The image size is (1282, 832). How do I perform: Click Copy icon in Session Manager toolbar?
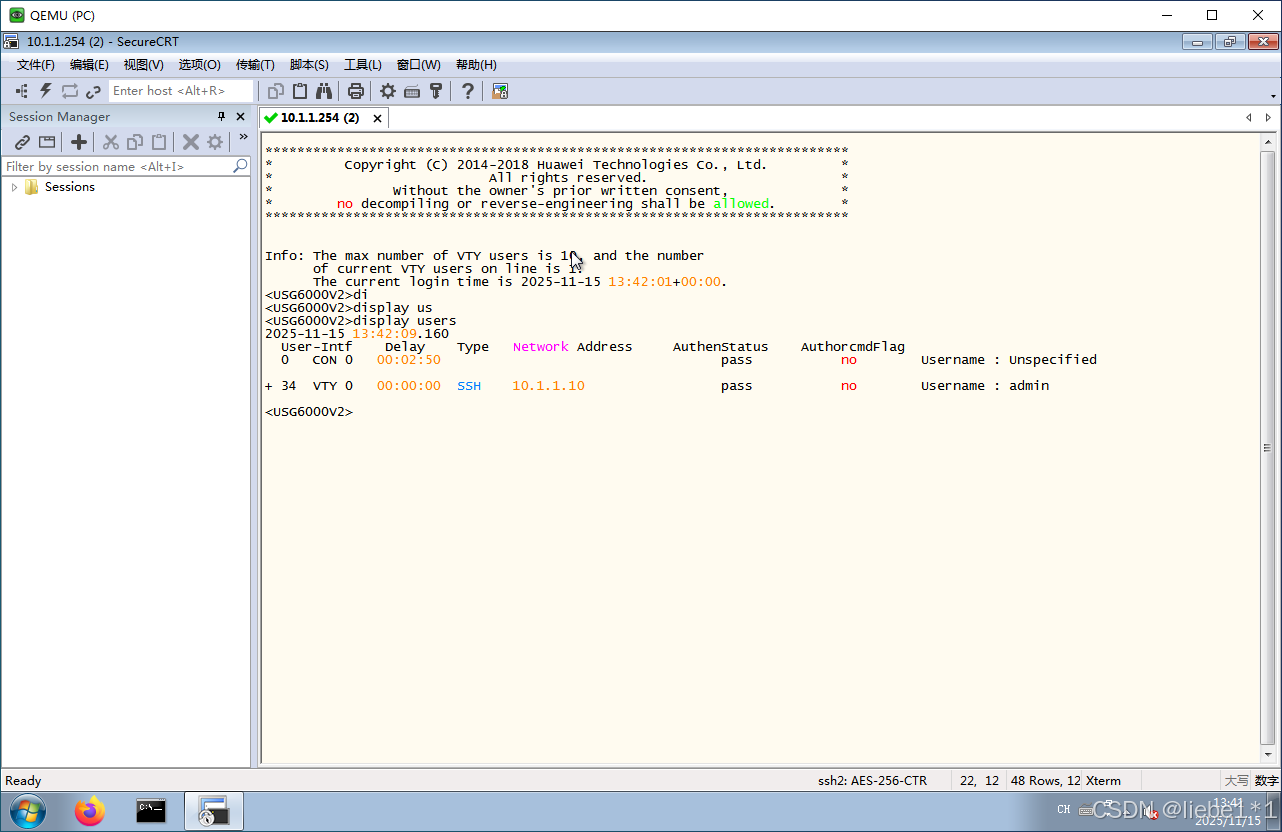[x=135, y=142]
